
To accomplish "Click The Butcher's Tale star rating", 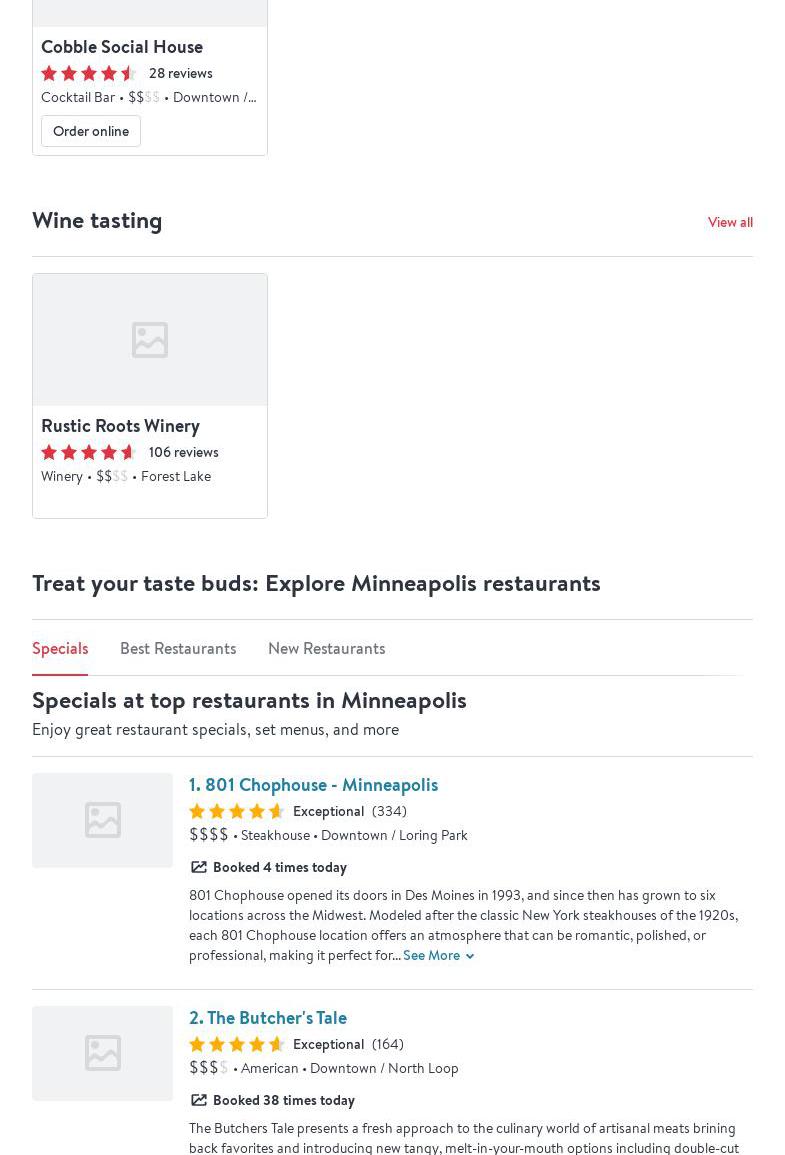I will 237,1044.
